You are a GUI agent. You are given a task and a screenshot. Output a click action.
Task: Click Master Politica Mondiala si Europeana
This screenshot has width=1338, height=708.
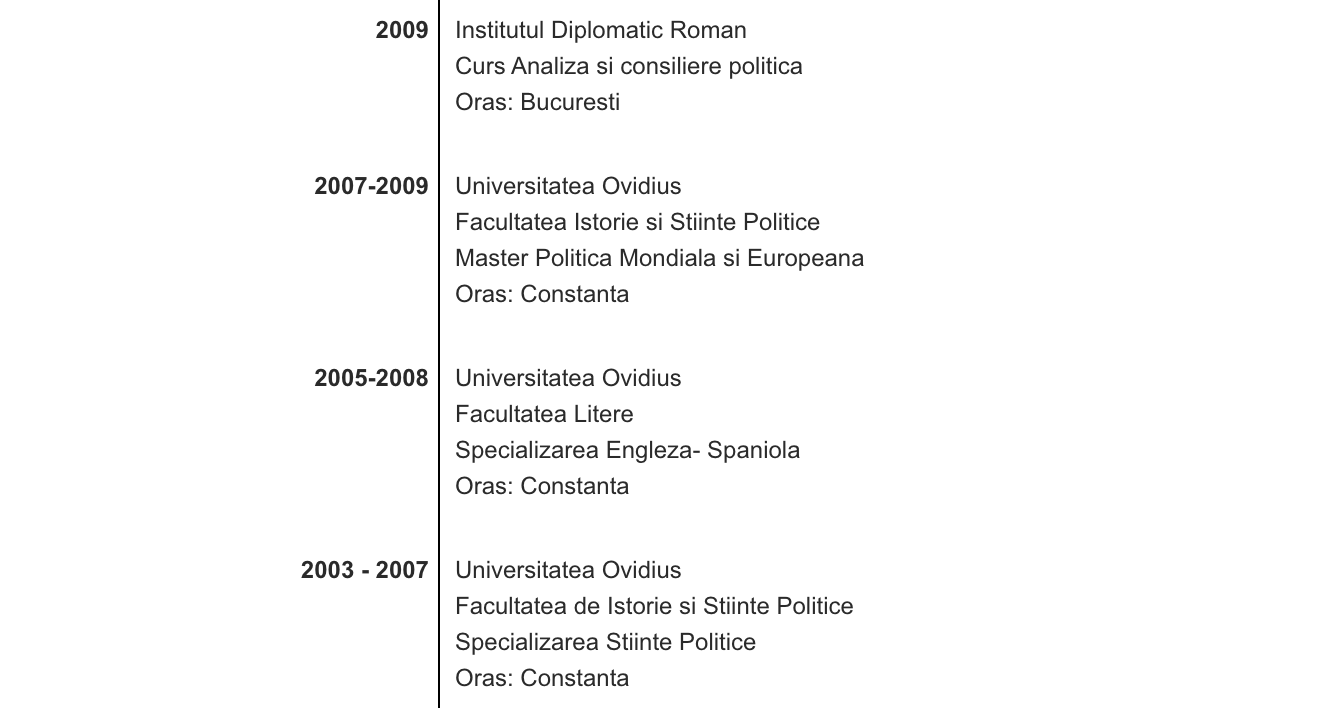pyautogui.click(x=660, y=258)
